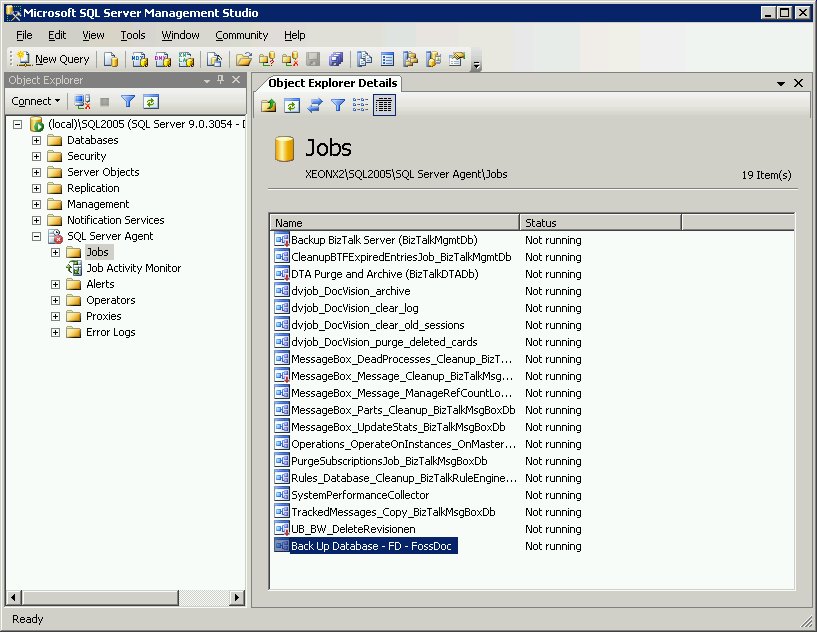Select Job Activity Monitor in tree
This screenshot has height=632, width=817.
pos(133,268)
